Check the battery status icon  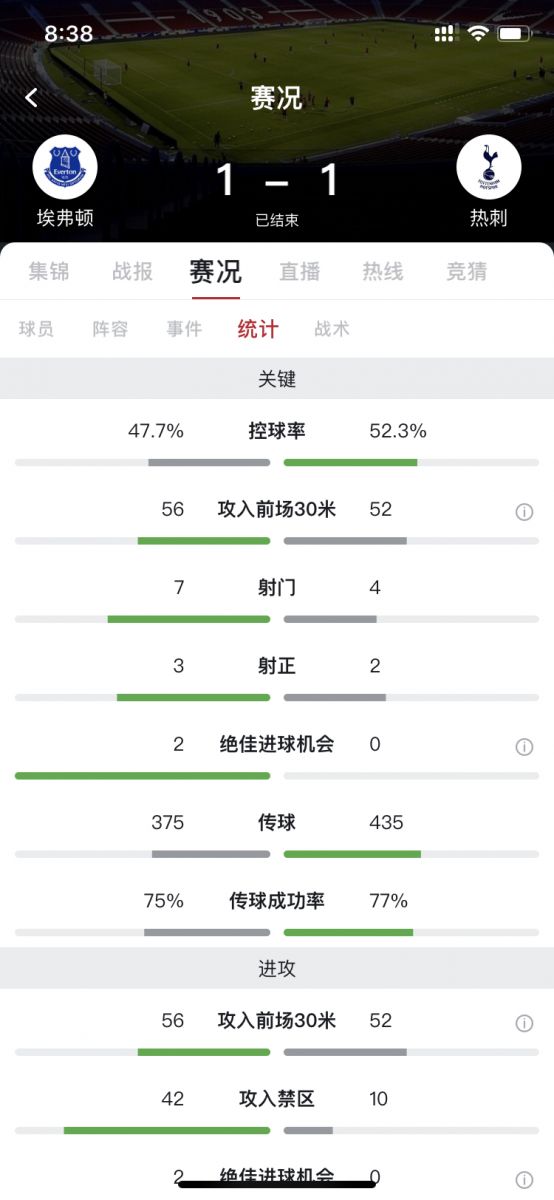514,34
